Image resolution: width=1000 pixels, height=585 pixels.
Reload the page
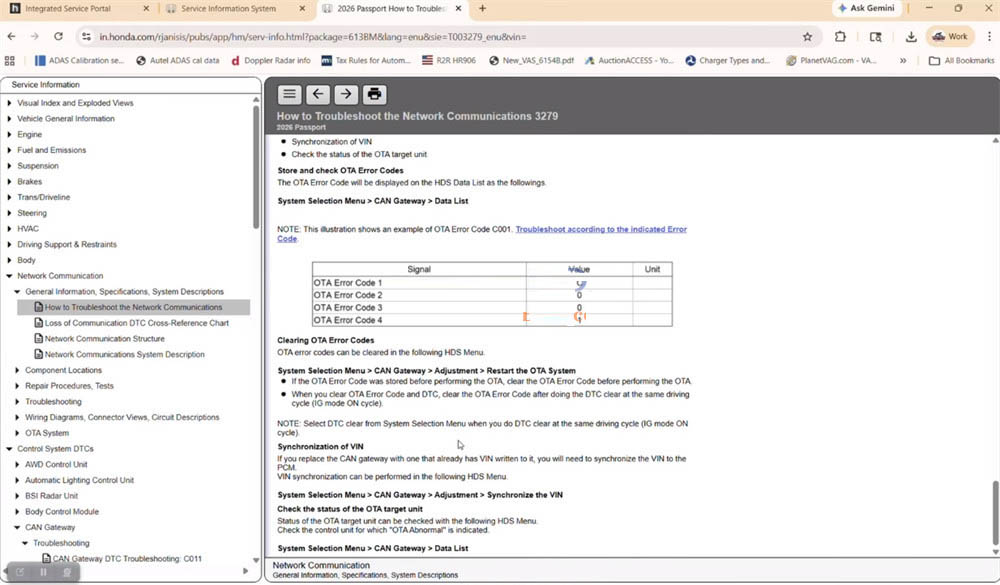58,36
